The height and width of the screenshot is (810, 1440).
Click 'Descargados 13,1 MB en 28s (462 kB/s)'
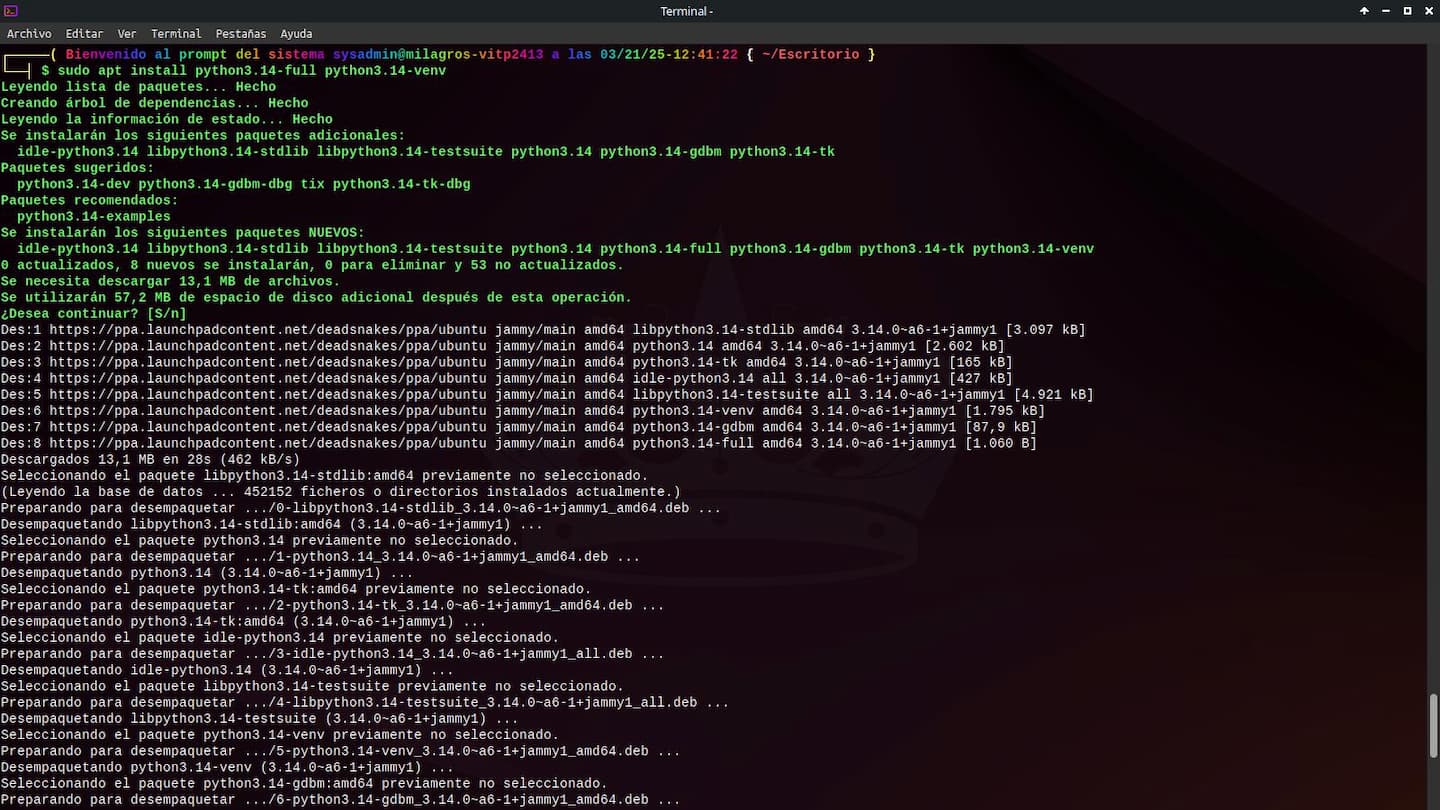pos(150,459)
